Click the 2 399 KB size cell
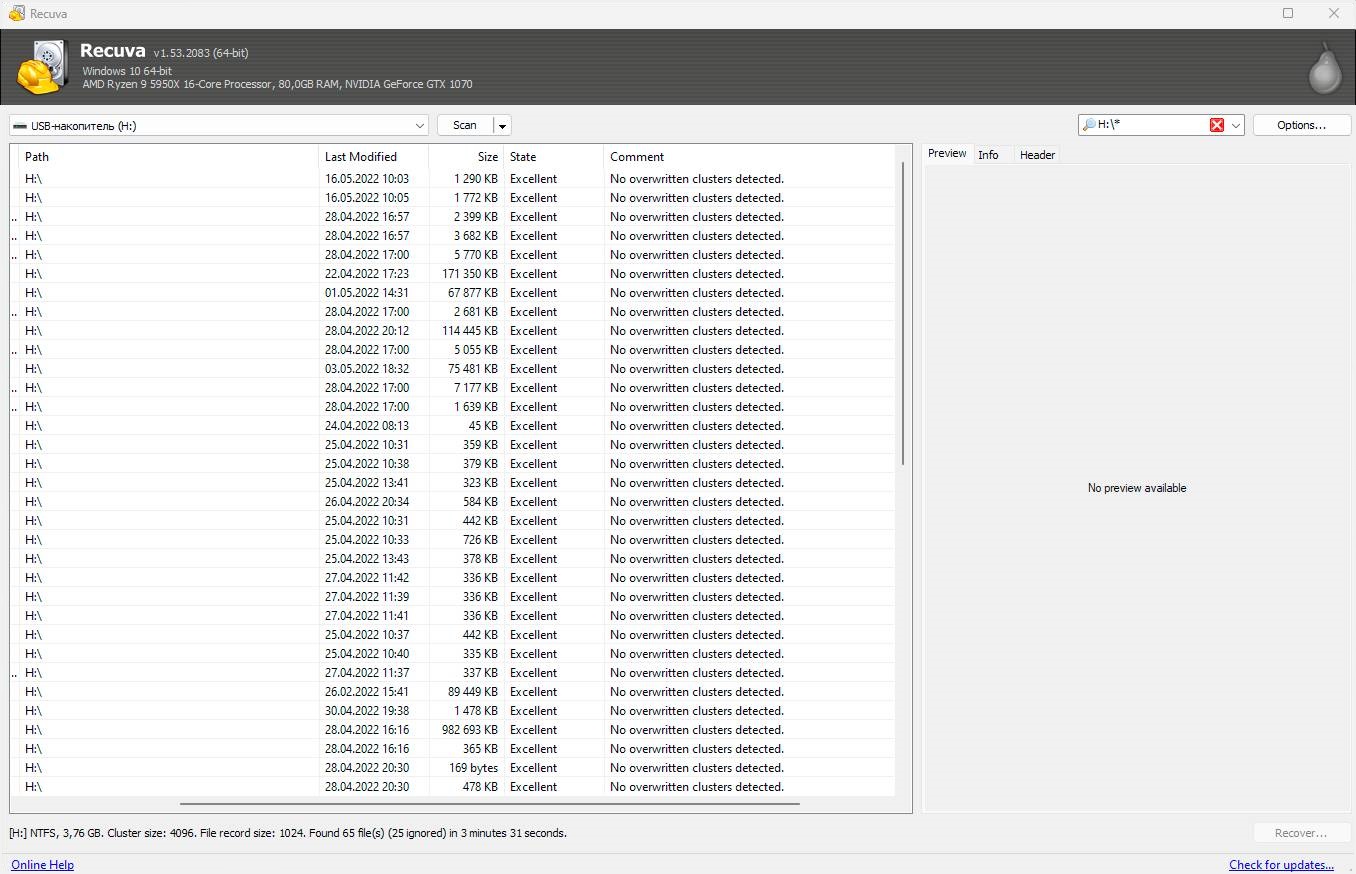Screen dimensions: 1356x874 click(x=475, y=217)
